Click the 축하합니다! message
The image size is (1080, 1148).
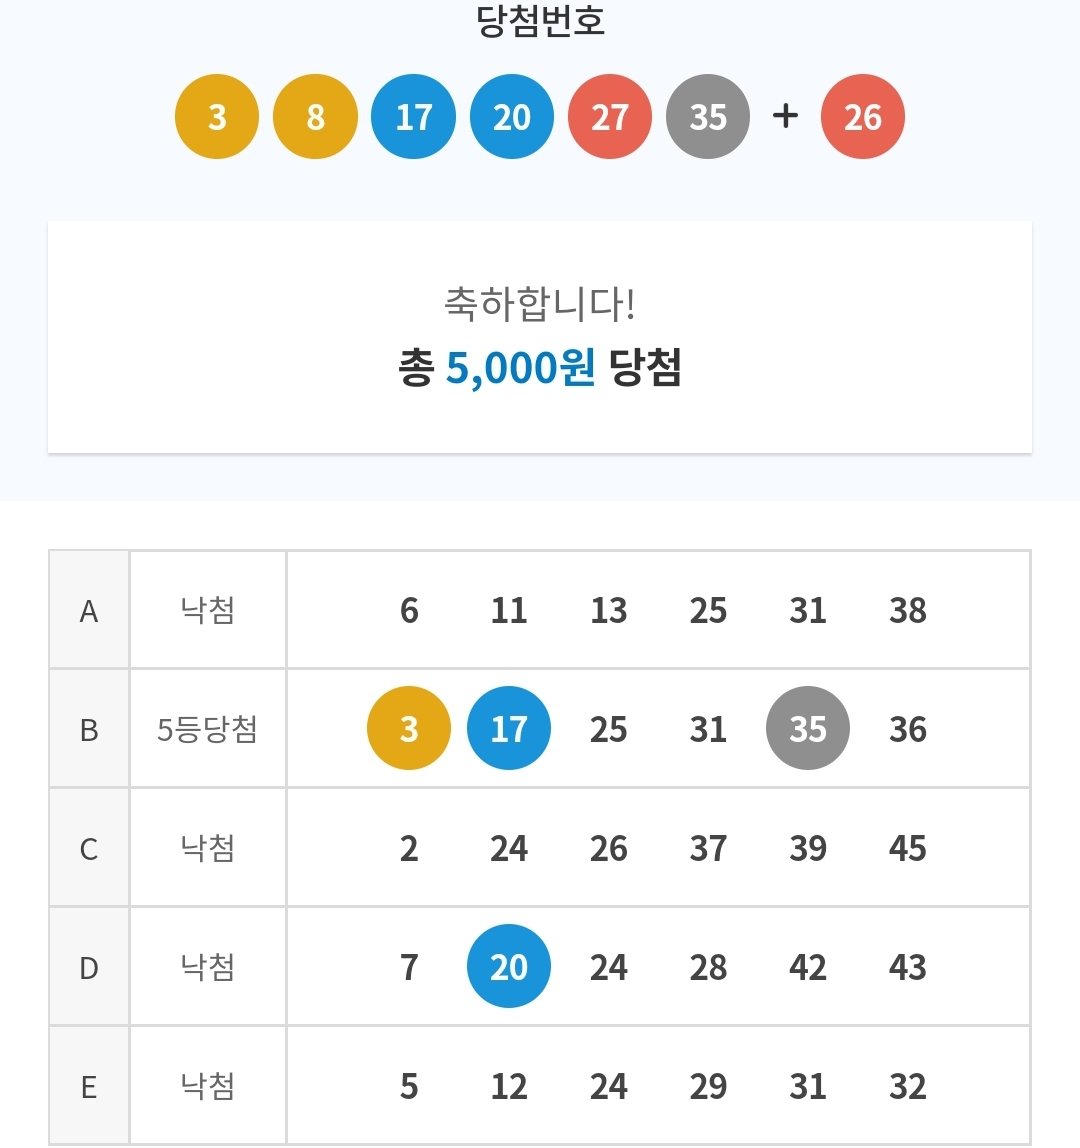(x=540, y=304)
